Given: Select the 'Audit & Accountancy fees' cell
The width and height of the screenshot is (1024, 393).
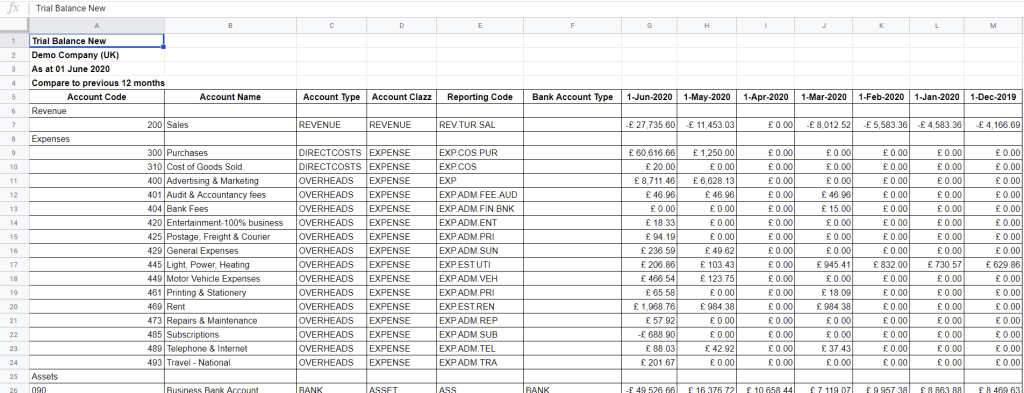Looking at the screenshot, I should (x=231, y=195).
